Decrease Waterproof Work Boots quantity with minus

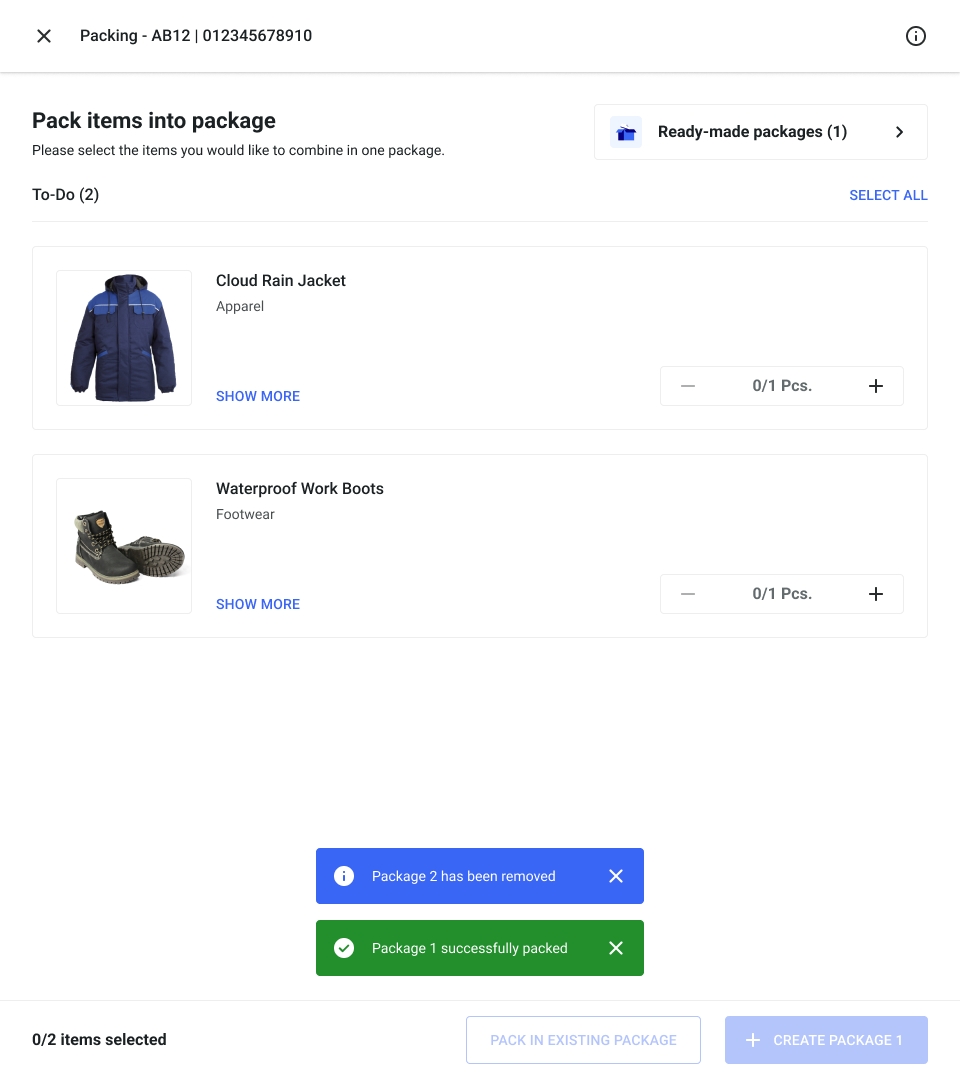coord(688,594)
